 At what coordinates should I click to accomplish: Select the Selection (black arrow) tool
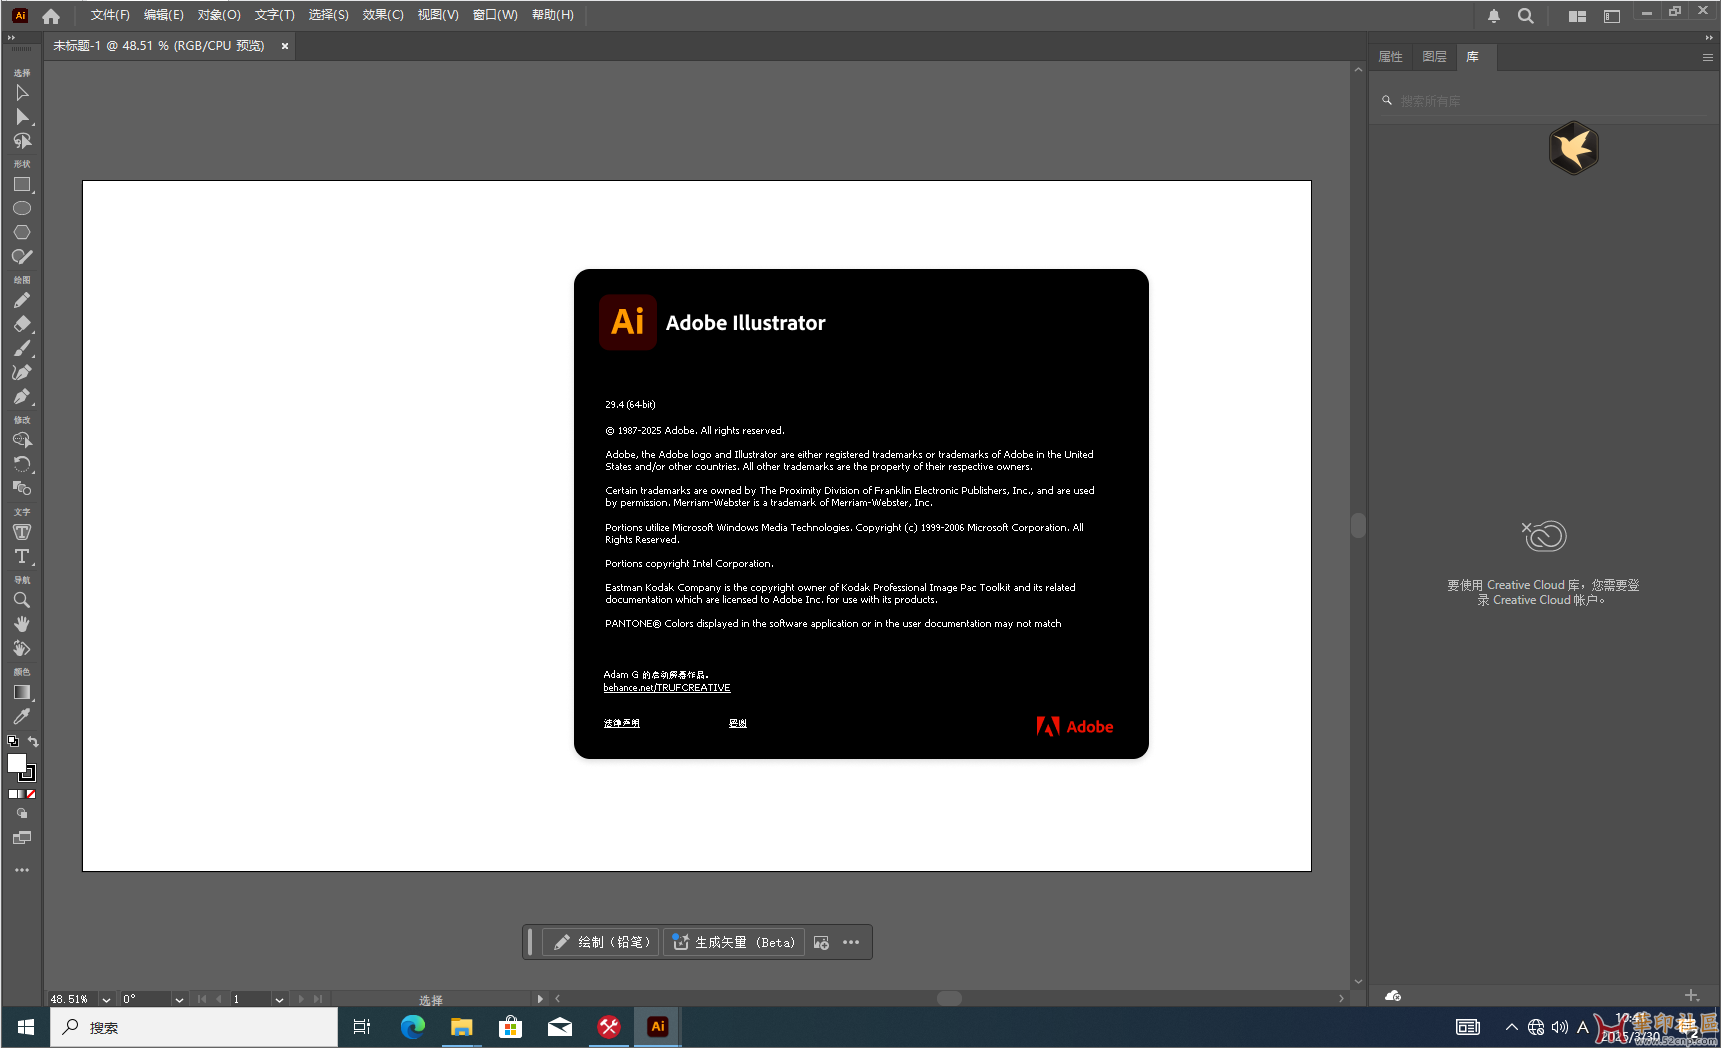(22, 93)
